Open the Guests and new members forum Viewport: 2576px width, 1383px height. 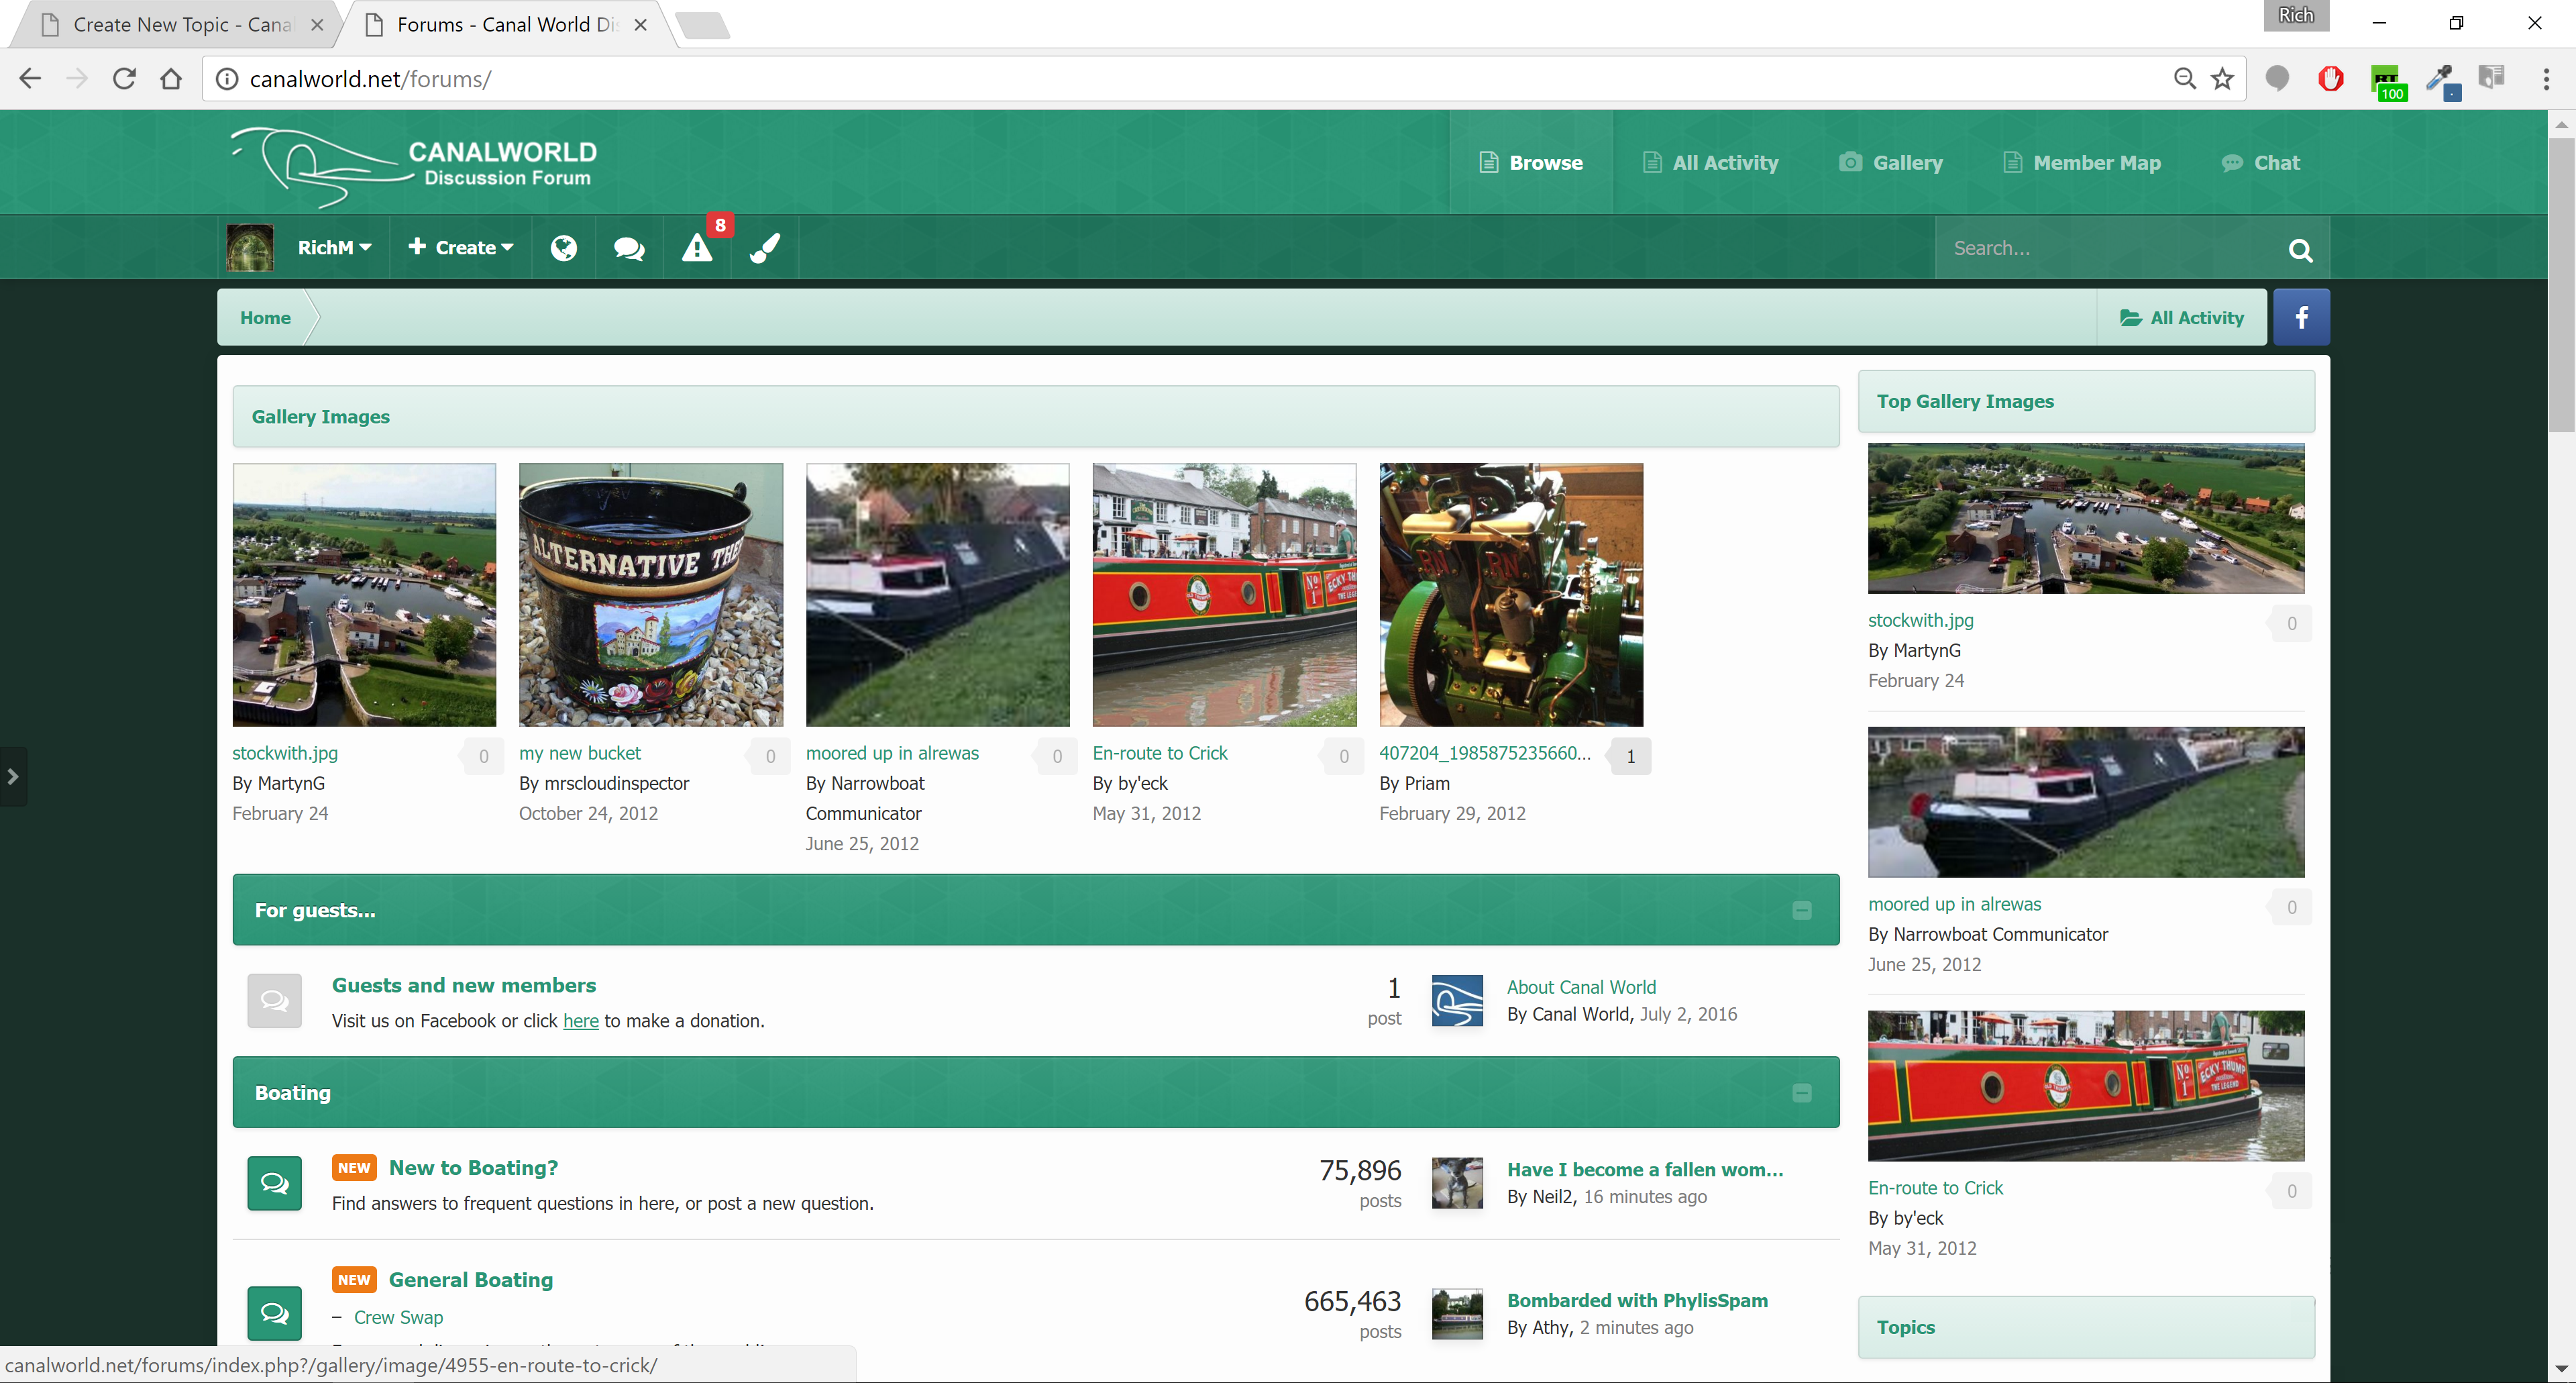(464, 985)
